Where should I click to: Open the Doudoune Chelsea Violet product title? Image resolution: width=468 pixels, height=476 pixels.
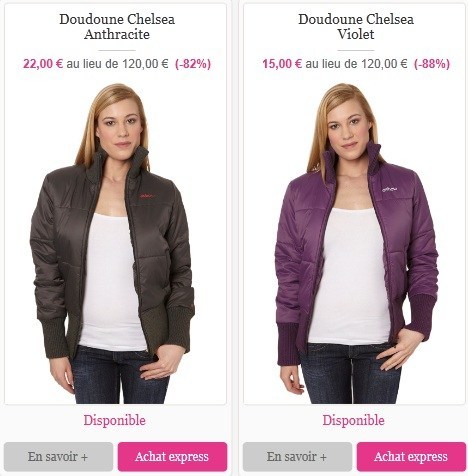coord(356,27)
